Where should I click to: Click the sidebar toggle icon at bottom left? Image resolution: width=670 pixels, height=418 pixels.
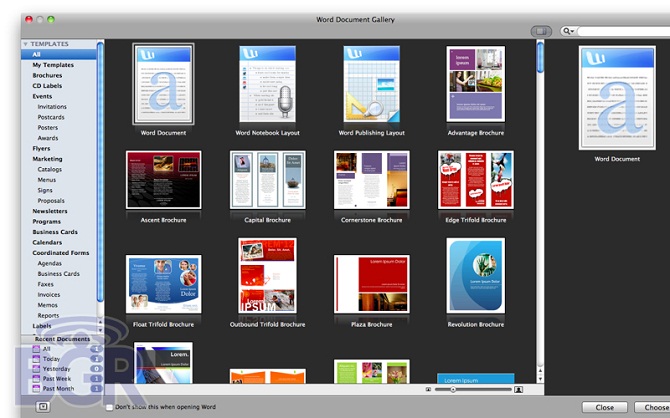[x=43, y=407]
